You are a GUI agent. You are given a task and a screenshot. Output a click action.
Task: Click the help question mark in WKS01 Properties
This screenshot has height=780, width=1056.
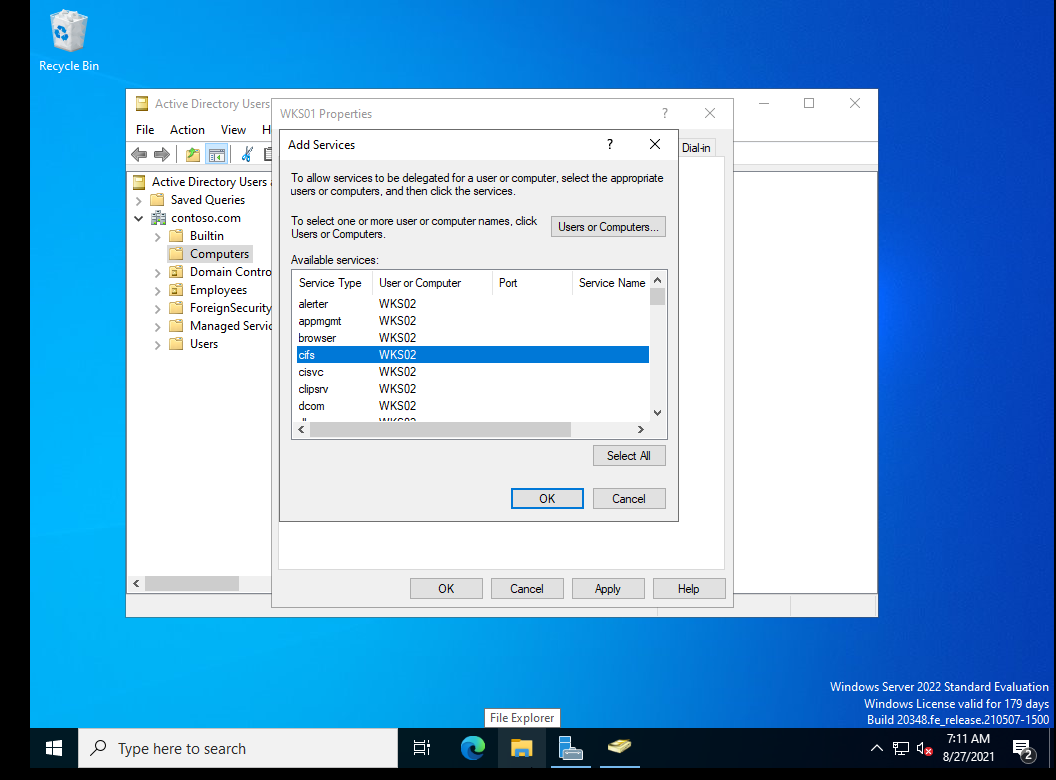665,113
